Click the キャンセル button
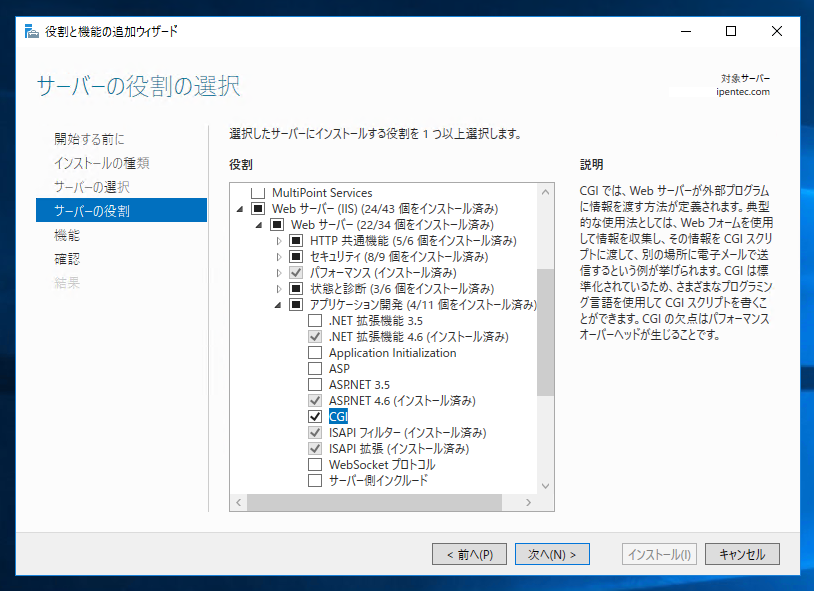 [742, 554]
